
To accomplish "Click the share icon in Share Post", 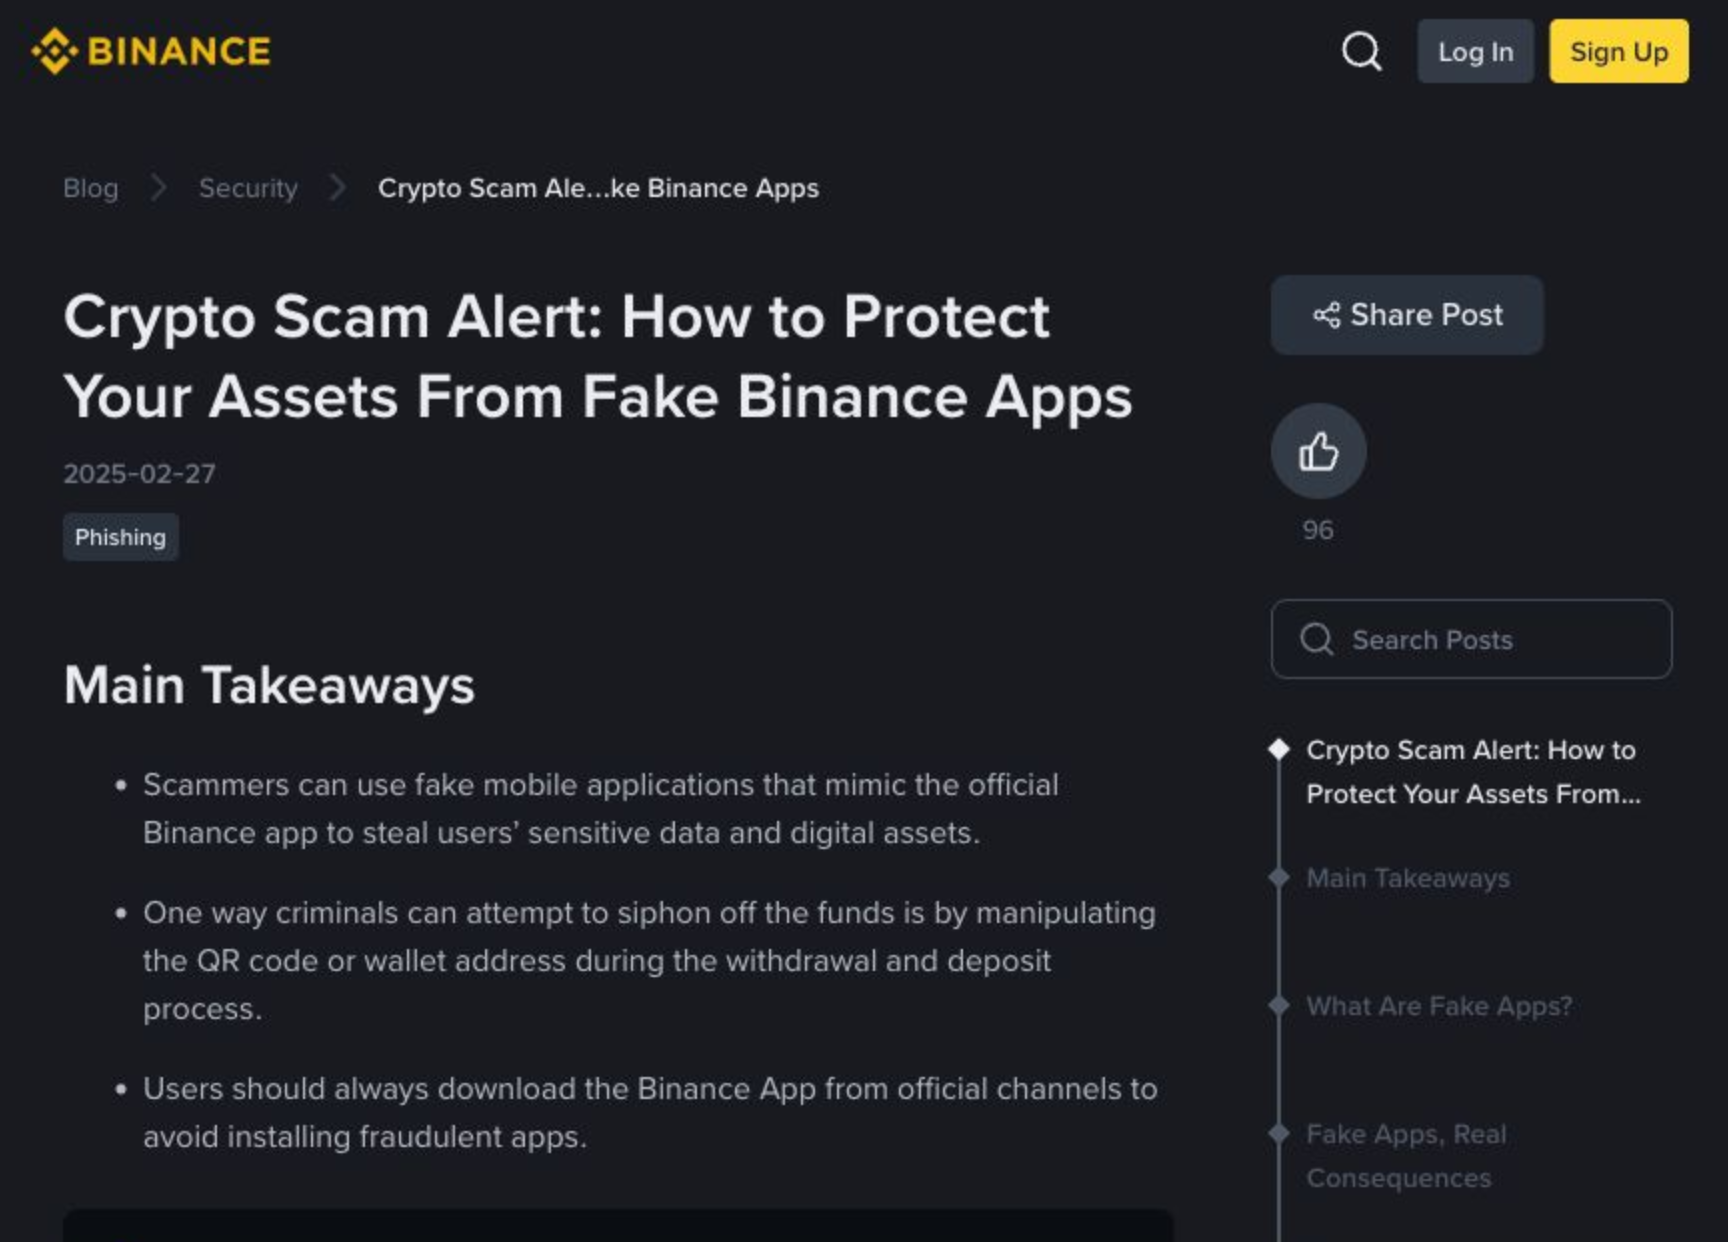I will pos(1326,315).
